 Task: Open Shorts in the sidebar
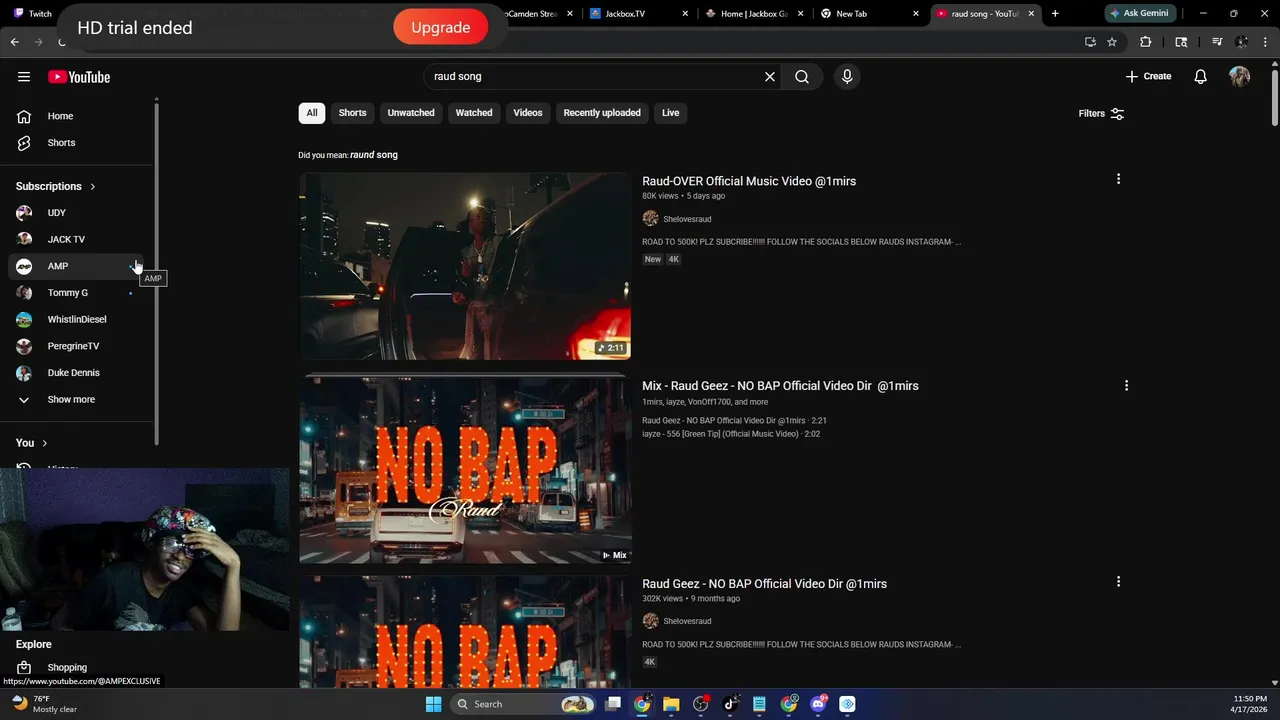click(78, 143)
